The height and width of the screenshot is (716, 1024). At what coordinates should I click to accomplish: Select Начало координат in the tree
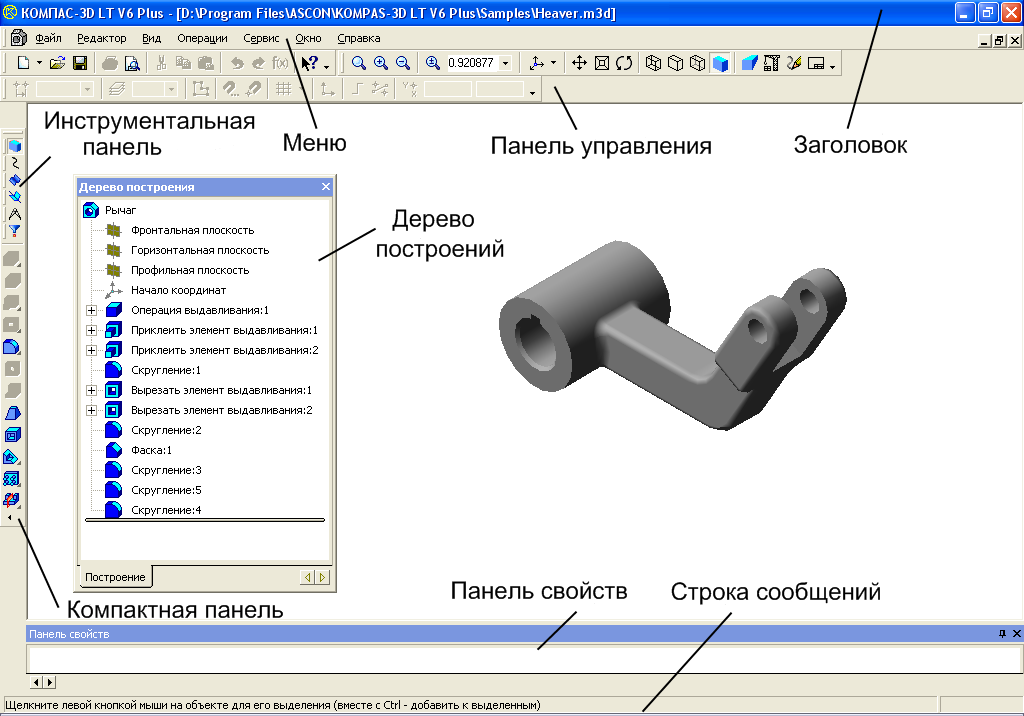178,290
